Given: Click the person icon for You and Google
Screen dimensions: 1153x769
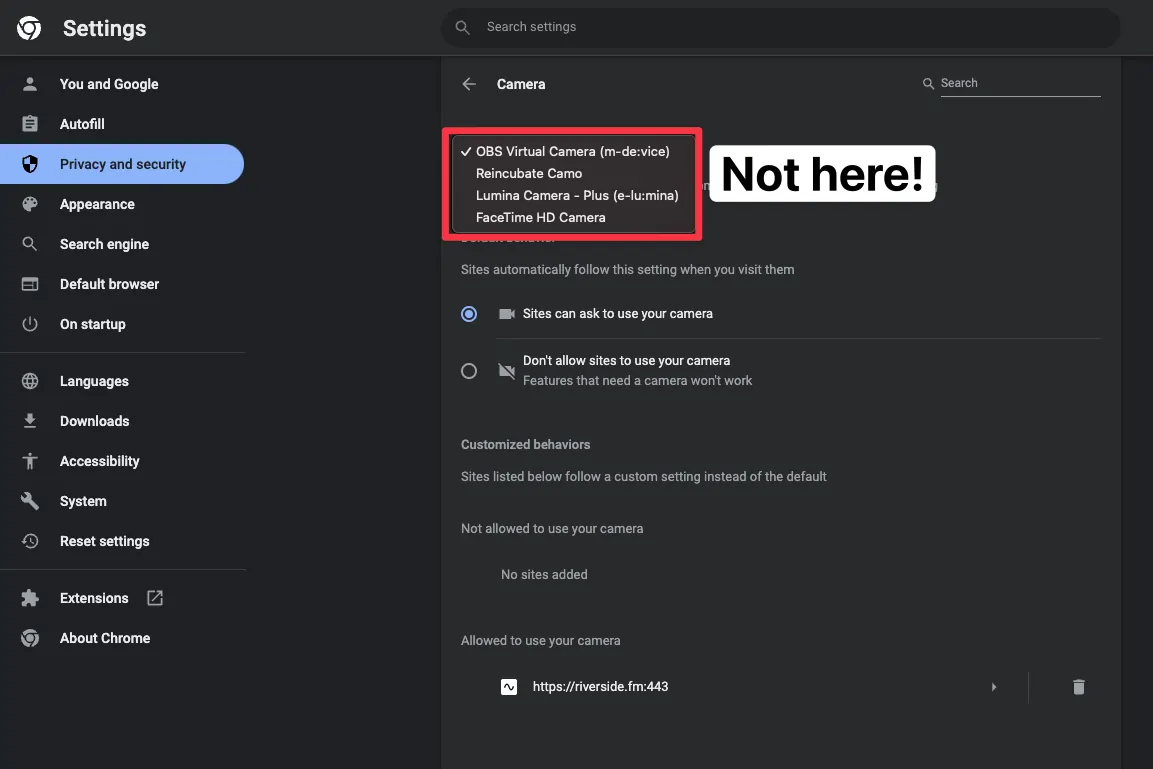Looking at the screenshot, I should point(29,84).
